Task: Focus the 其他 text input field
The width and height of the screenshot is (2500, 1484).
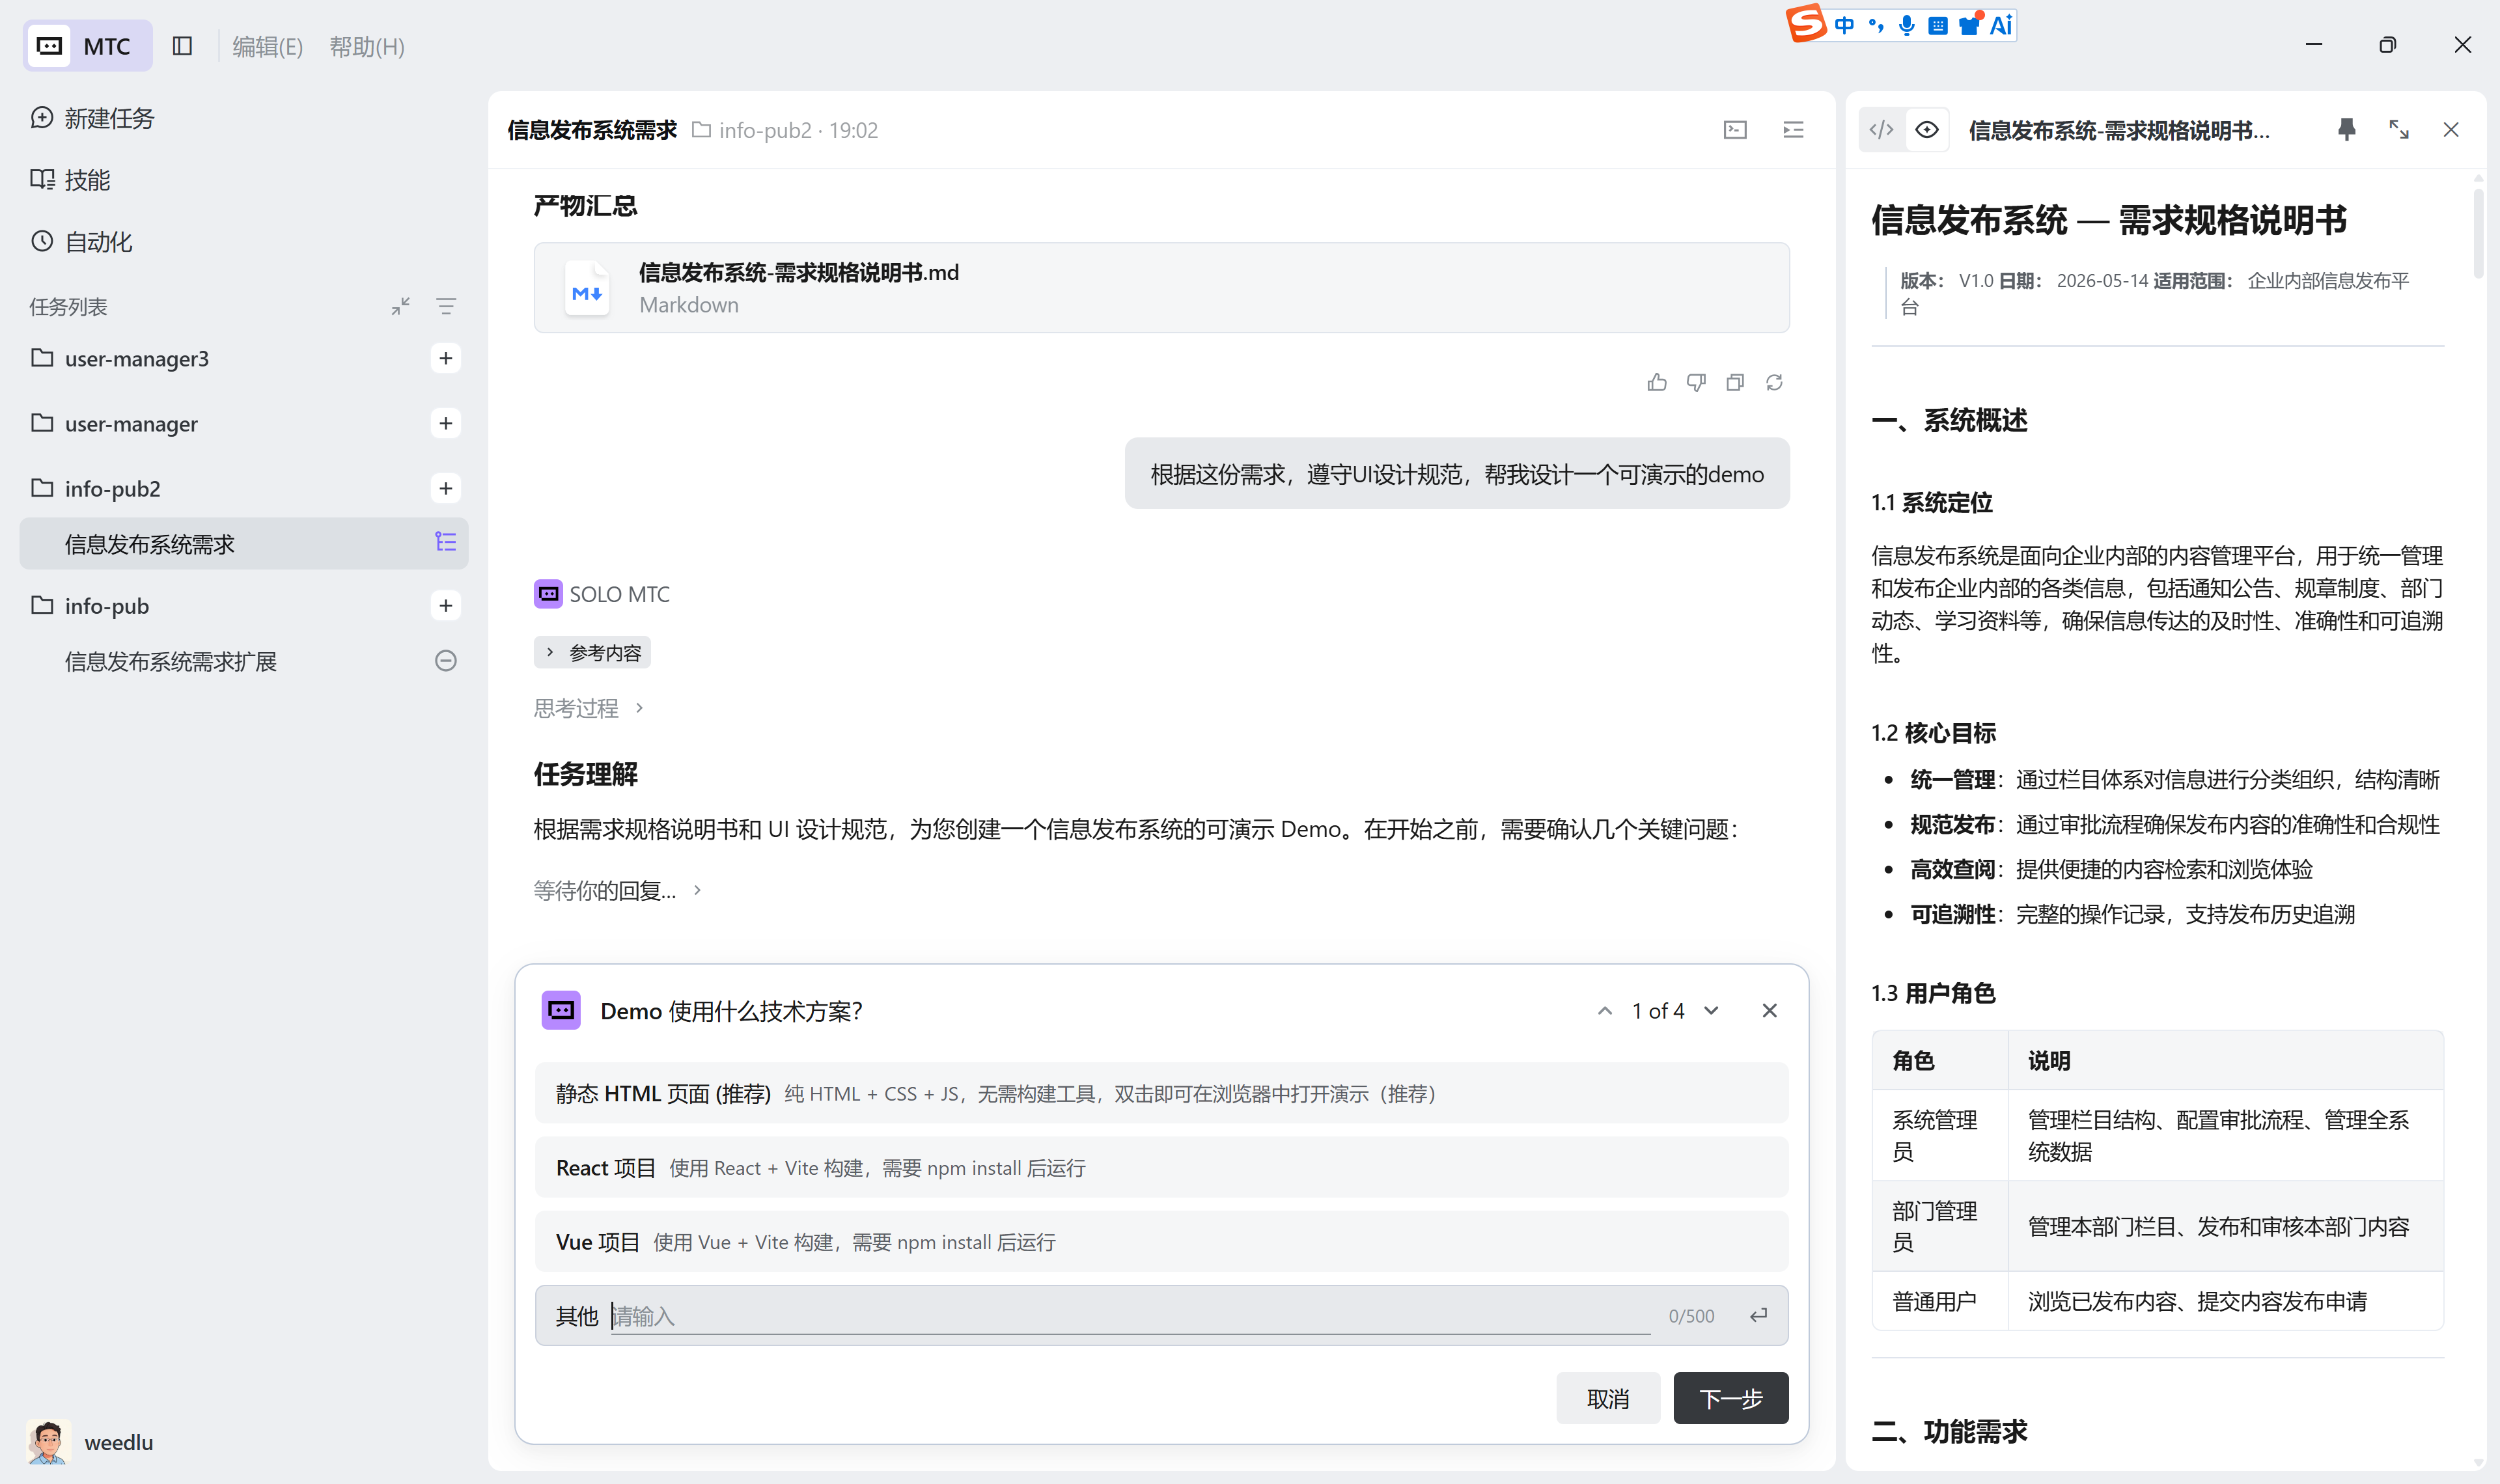Action: 1130,1316
